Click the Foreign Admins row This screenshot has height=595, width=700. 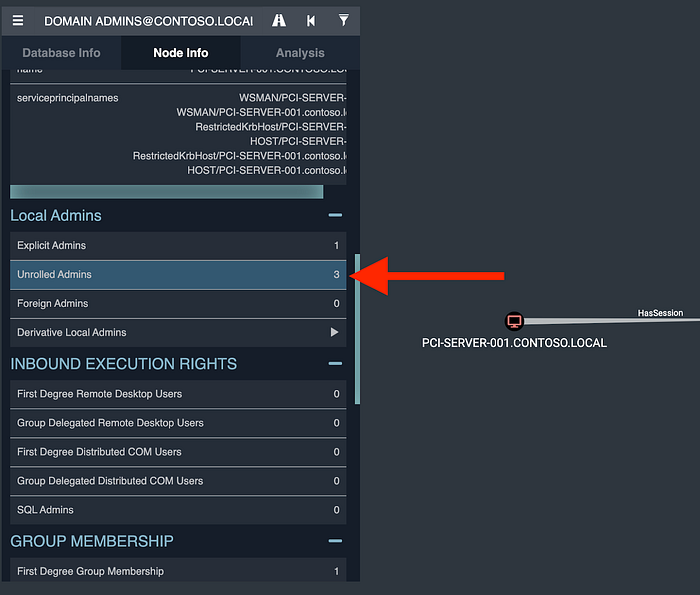[x=178, y=304]
